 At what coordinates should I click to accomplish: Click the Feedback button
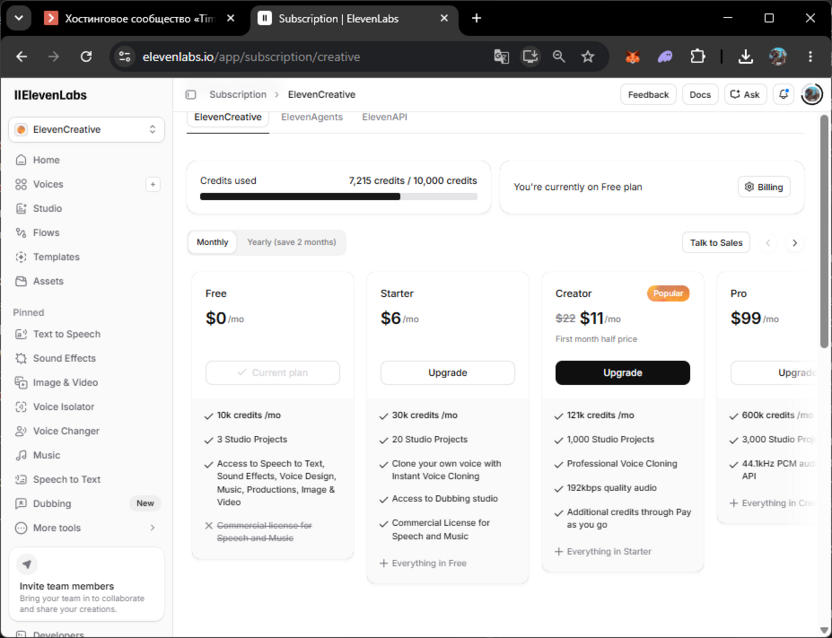[648, 94]
